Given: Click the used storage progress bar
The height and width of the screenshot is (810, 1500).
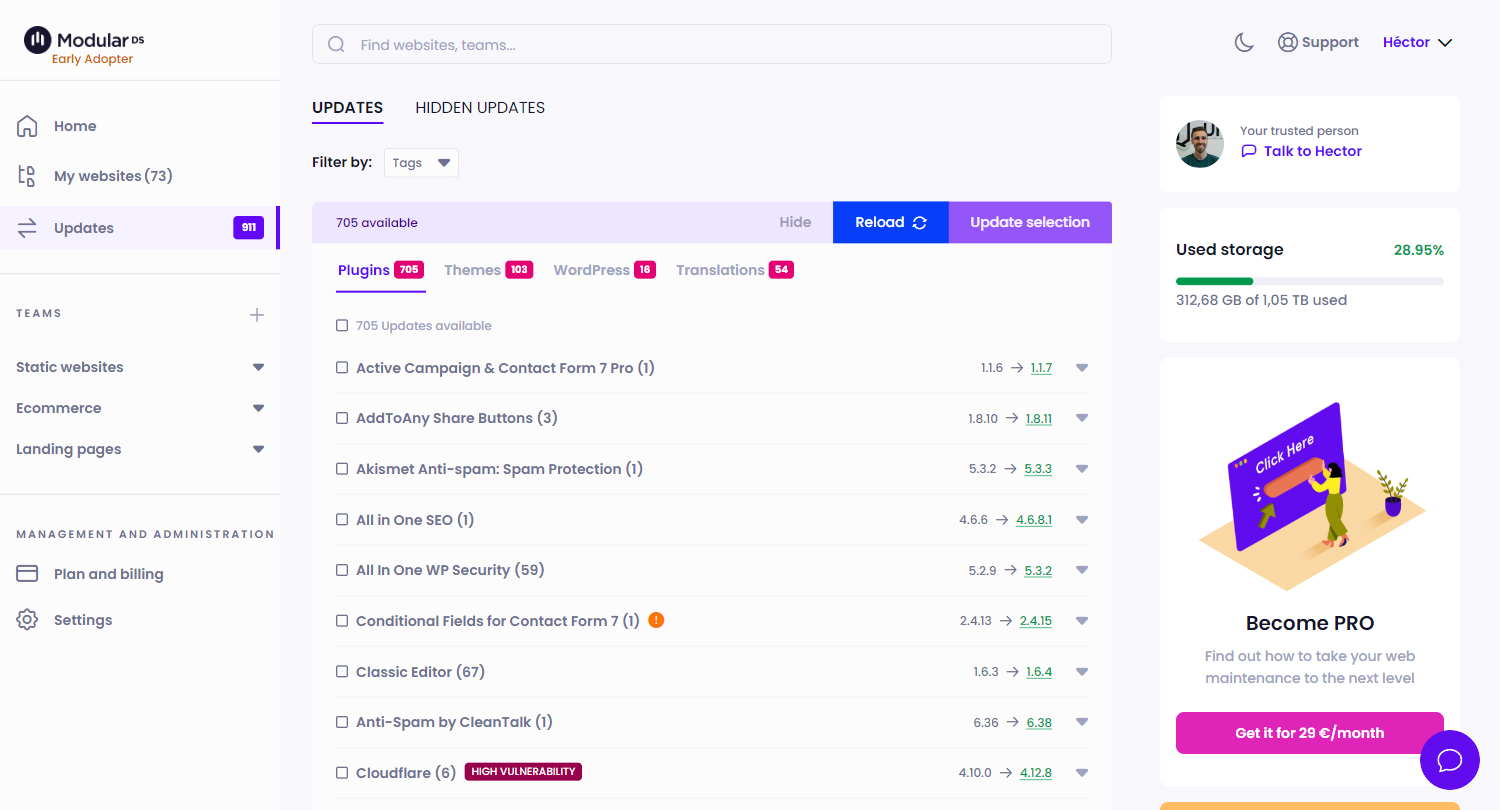Looking at the screenshot, I should tap(1309, 281).
